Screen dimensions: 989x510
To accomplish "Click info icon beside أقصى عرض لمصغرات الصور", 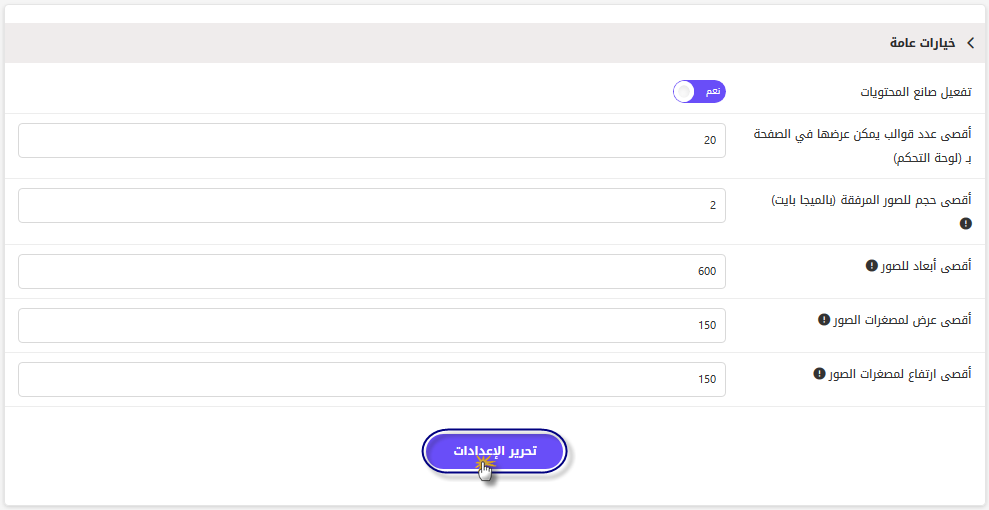I will pos(823,320).
